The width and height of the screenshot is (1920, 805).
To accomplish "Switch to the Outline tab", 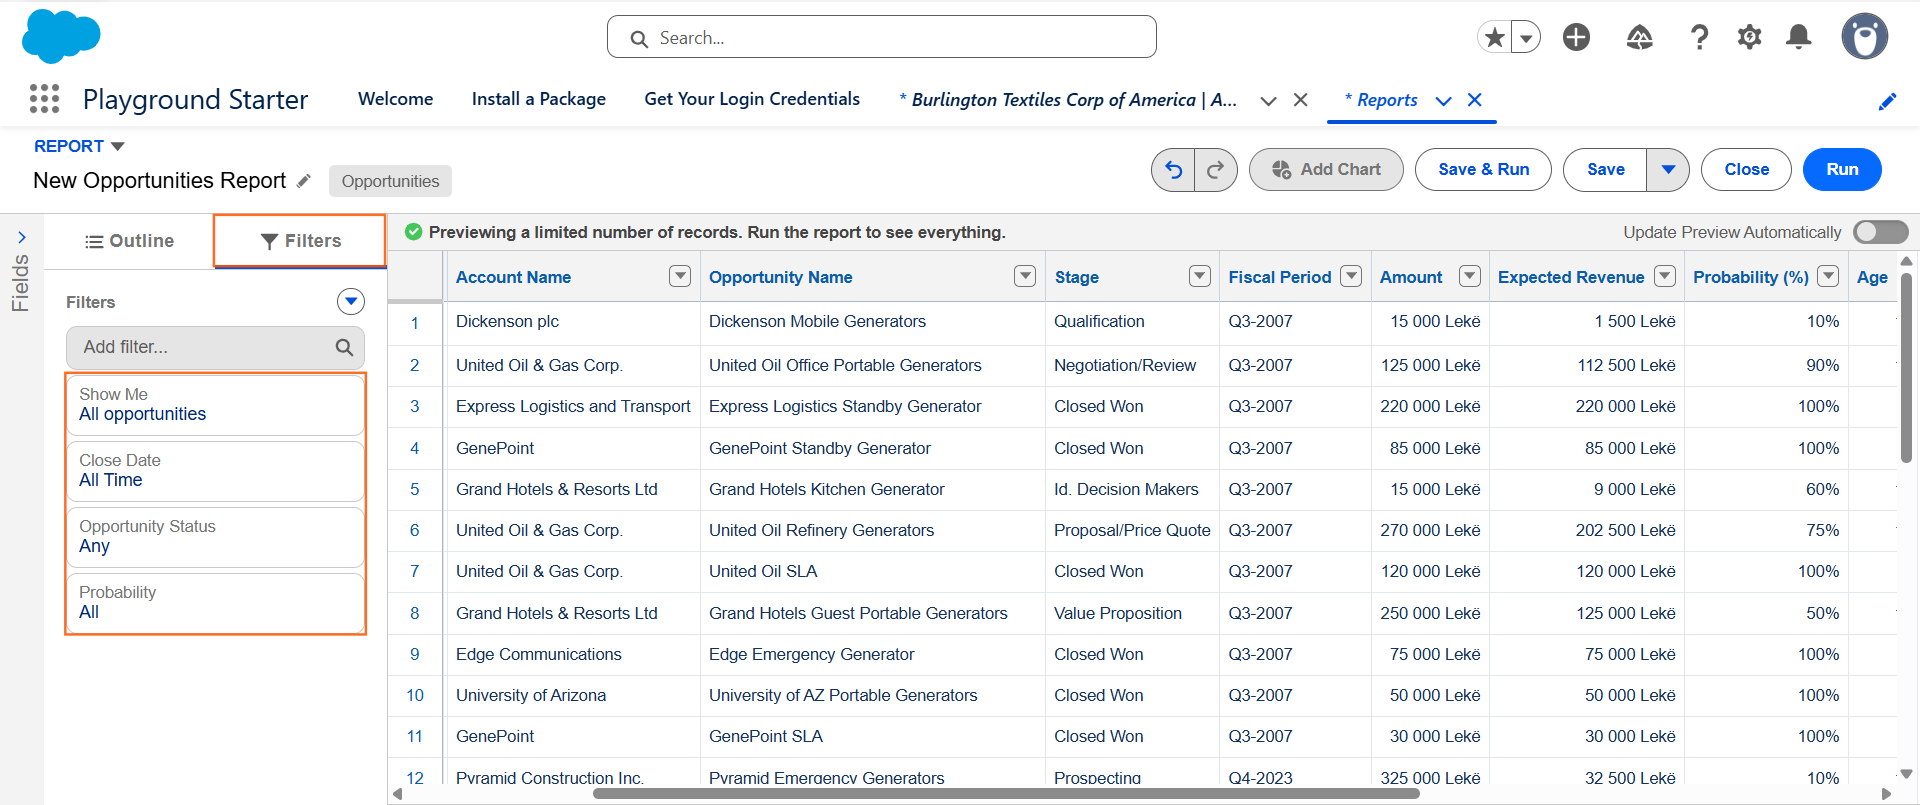I will (129, 241).
